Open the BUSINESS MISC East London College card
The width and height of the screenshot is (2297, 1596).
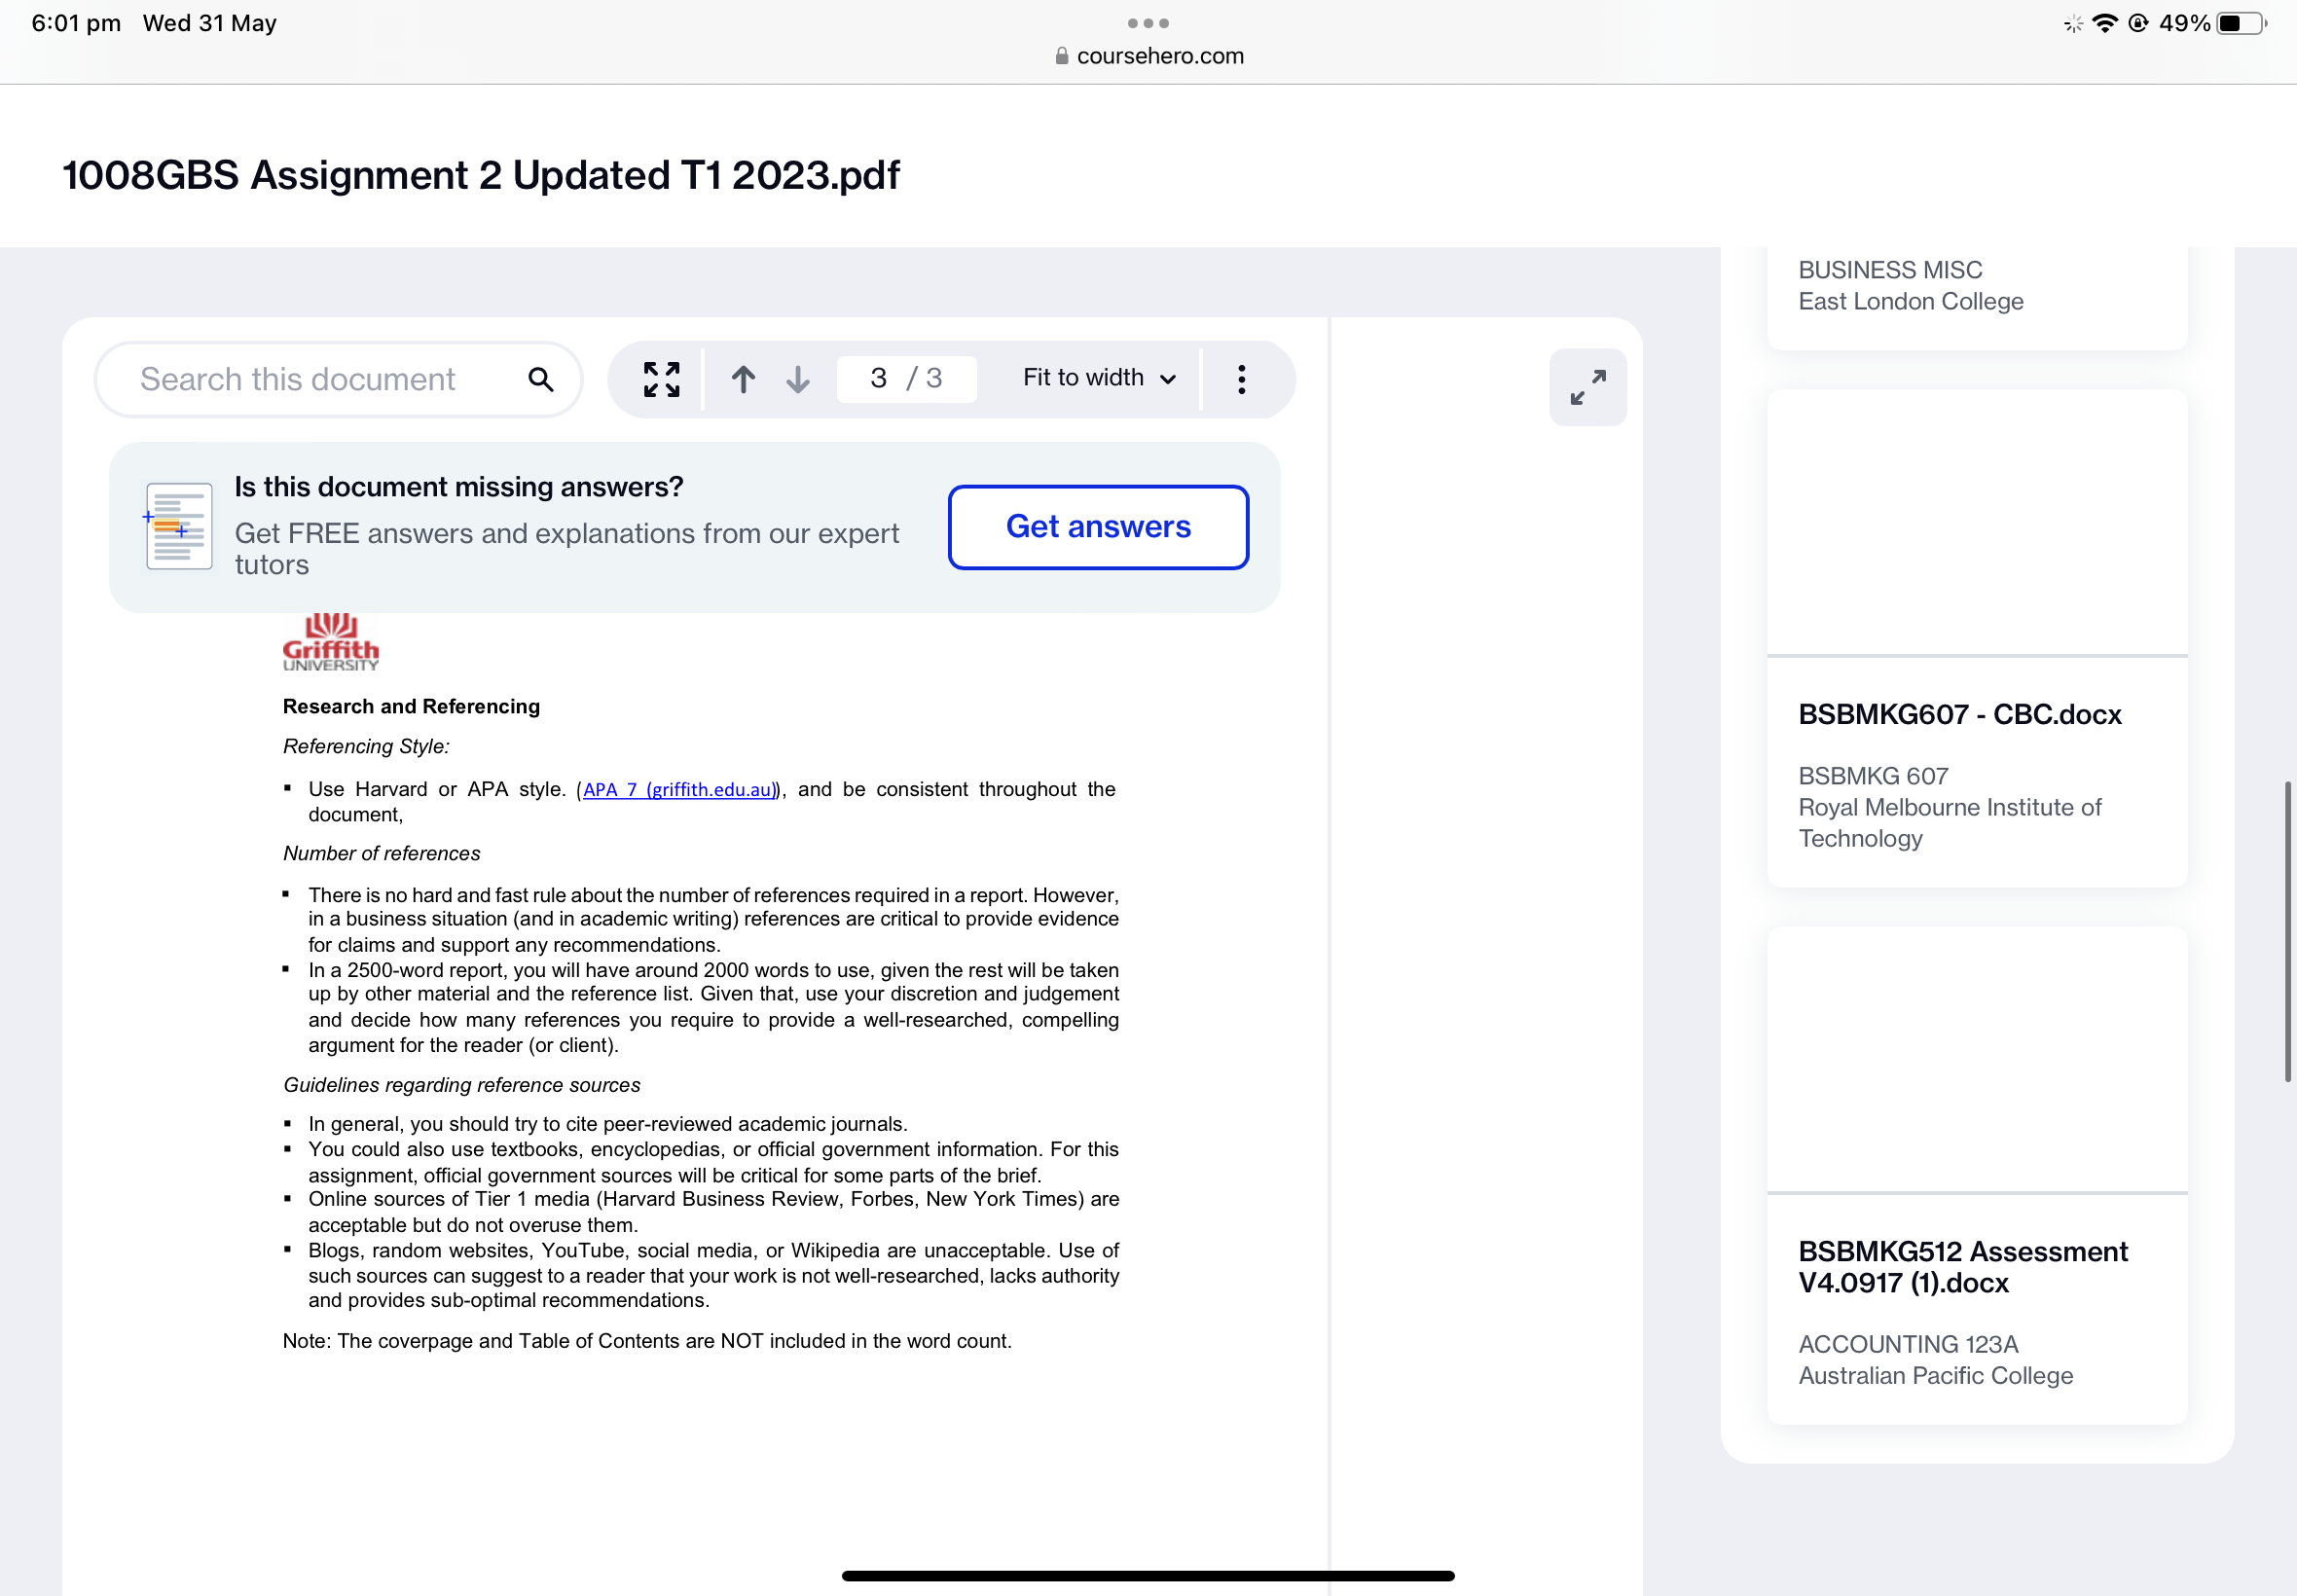(1909, 286)
